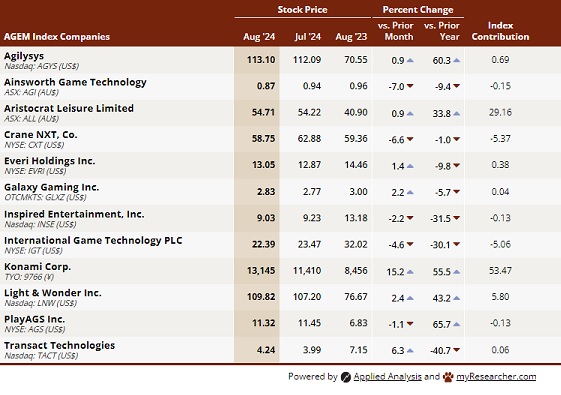561x395 pixels.
Task: Click Ainsworth's down arrow beside -7.0
Action: coord(410,86)
